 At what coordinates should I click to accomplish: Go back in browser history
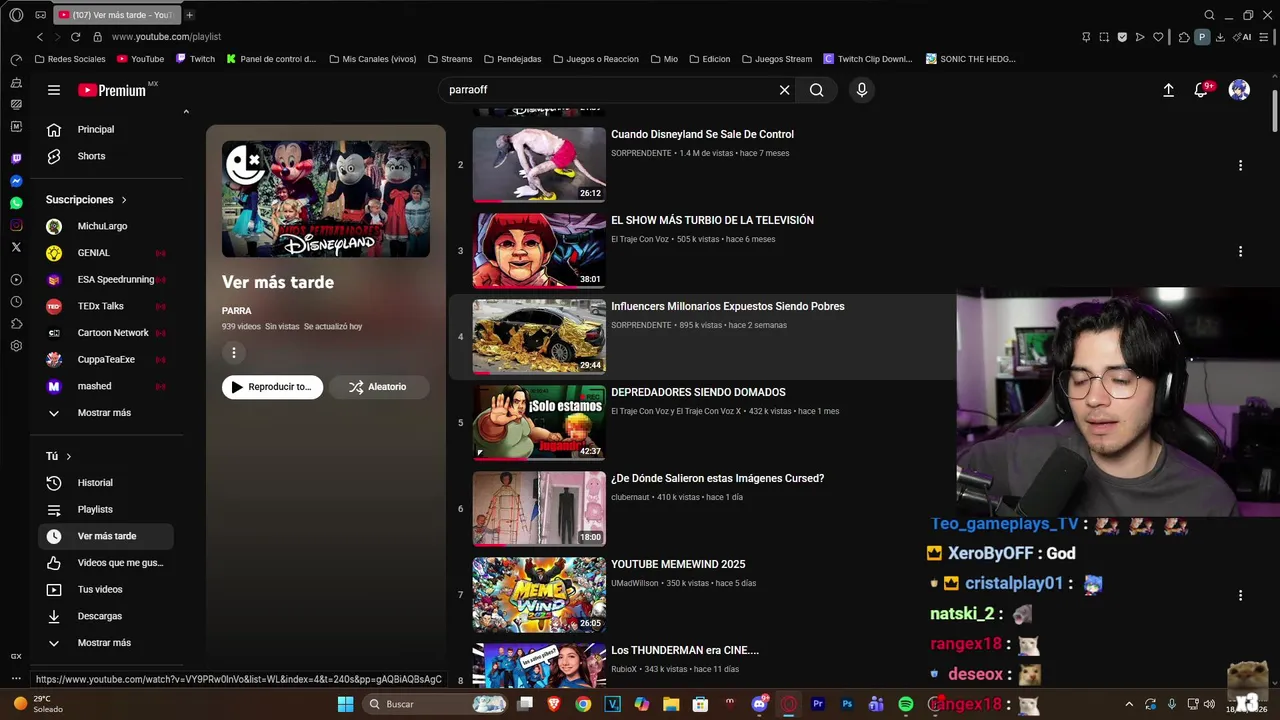click(x=40, y=37)
